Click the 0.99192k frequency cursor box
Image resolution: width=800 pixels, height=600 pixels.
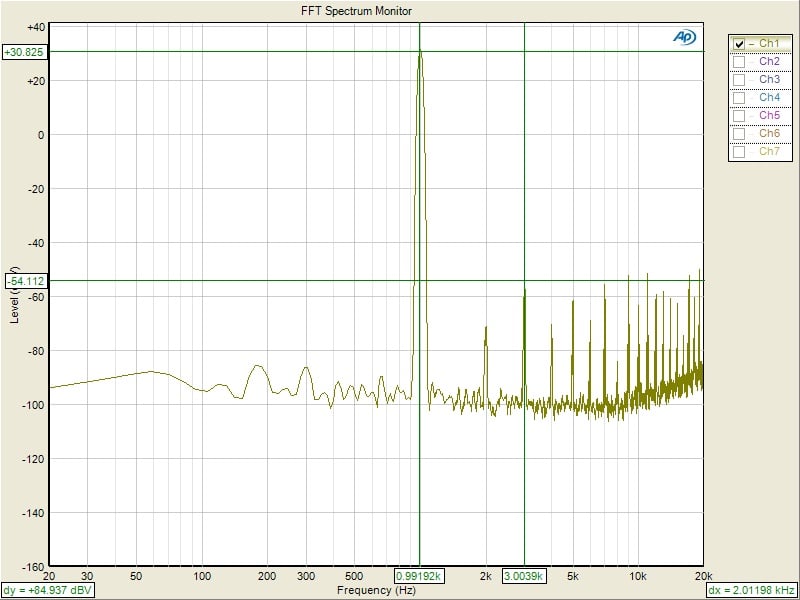(419, 576)
